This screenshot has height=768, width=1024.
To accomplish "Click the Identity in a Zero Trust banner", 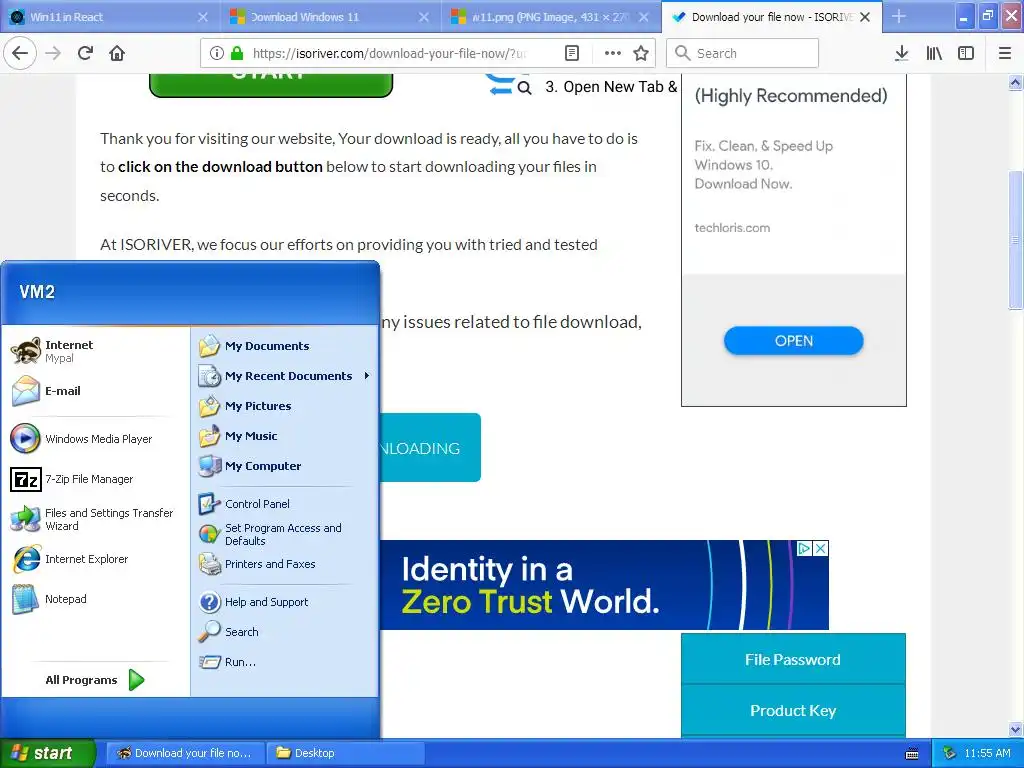I will click(604, 584).
